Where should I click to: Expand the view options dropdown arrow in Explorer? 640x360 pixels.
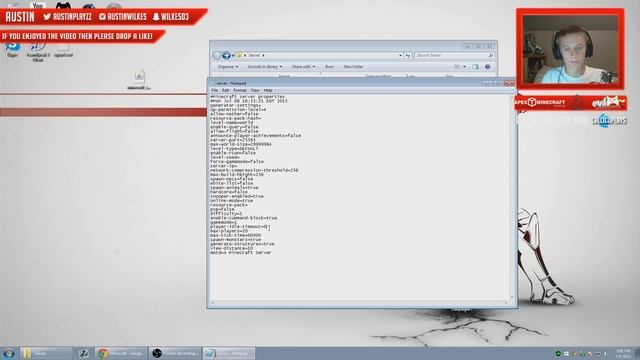coord(464,67)
